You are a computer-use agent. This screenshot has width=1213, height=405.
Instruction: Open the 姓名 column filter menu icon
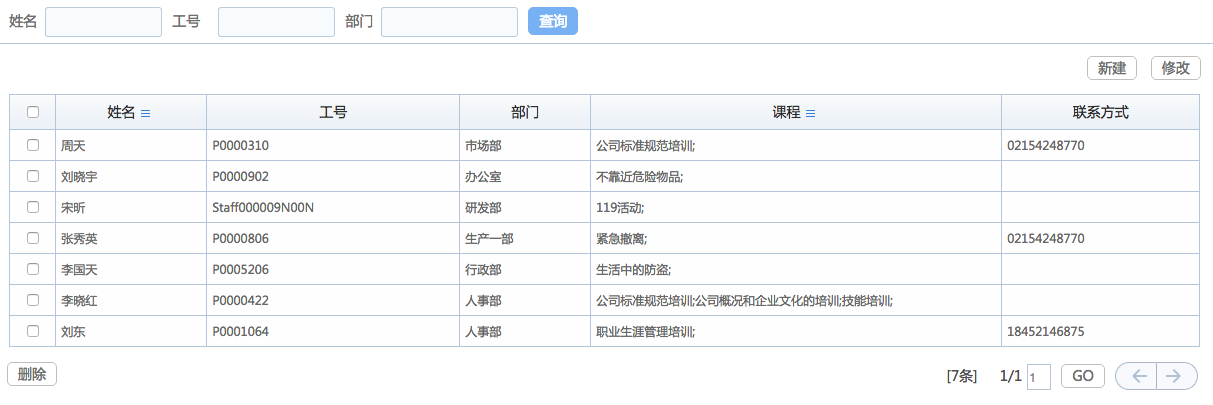pos(145,114)
